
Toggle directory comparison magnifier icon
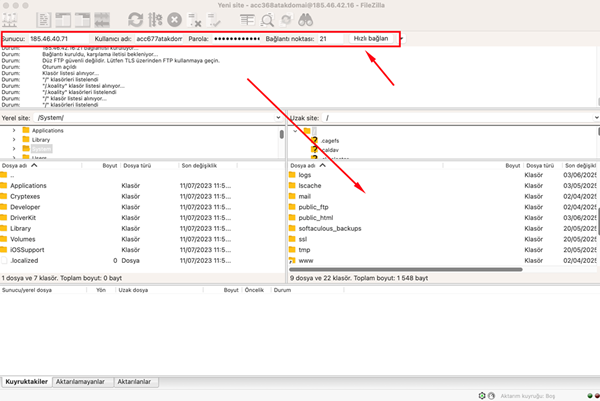pos(267,20)
